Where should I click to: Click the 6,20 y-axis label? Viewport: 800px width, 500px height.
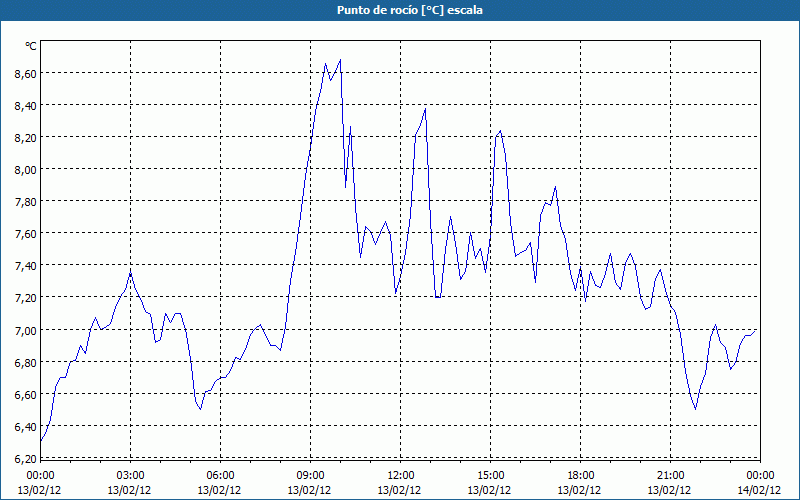[26, 459]
